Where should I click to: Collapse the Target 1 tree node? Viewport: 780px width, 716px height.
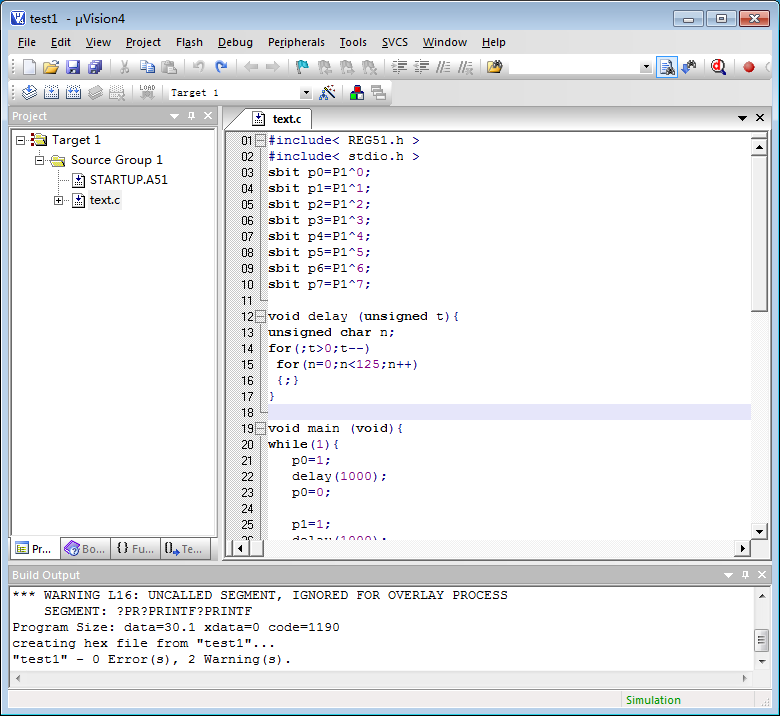[x=20, y=140]
